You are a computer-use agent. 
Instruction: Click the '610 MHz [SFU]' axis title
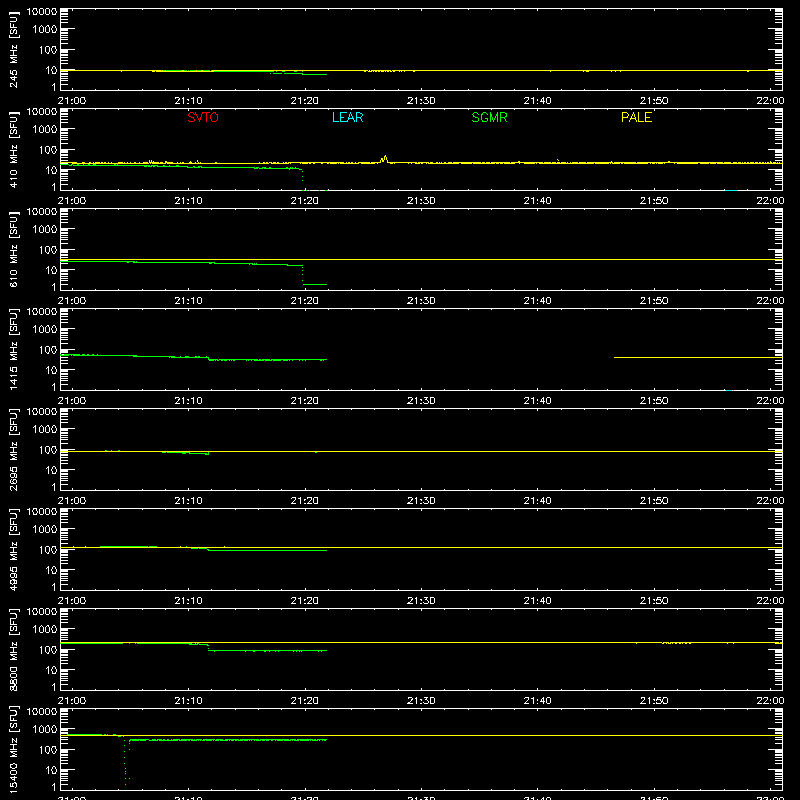click(x=13, y=249)
